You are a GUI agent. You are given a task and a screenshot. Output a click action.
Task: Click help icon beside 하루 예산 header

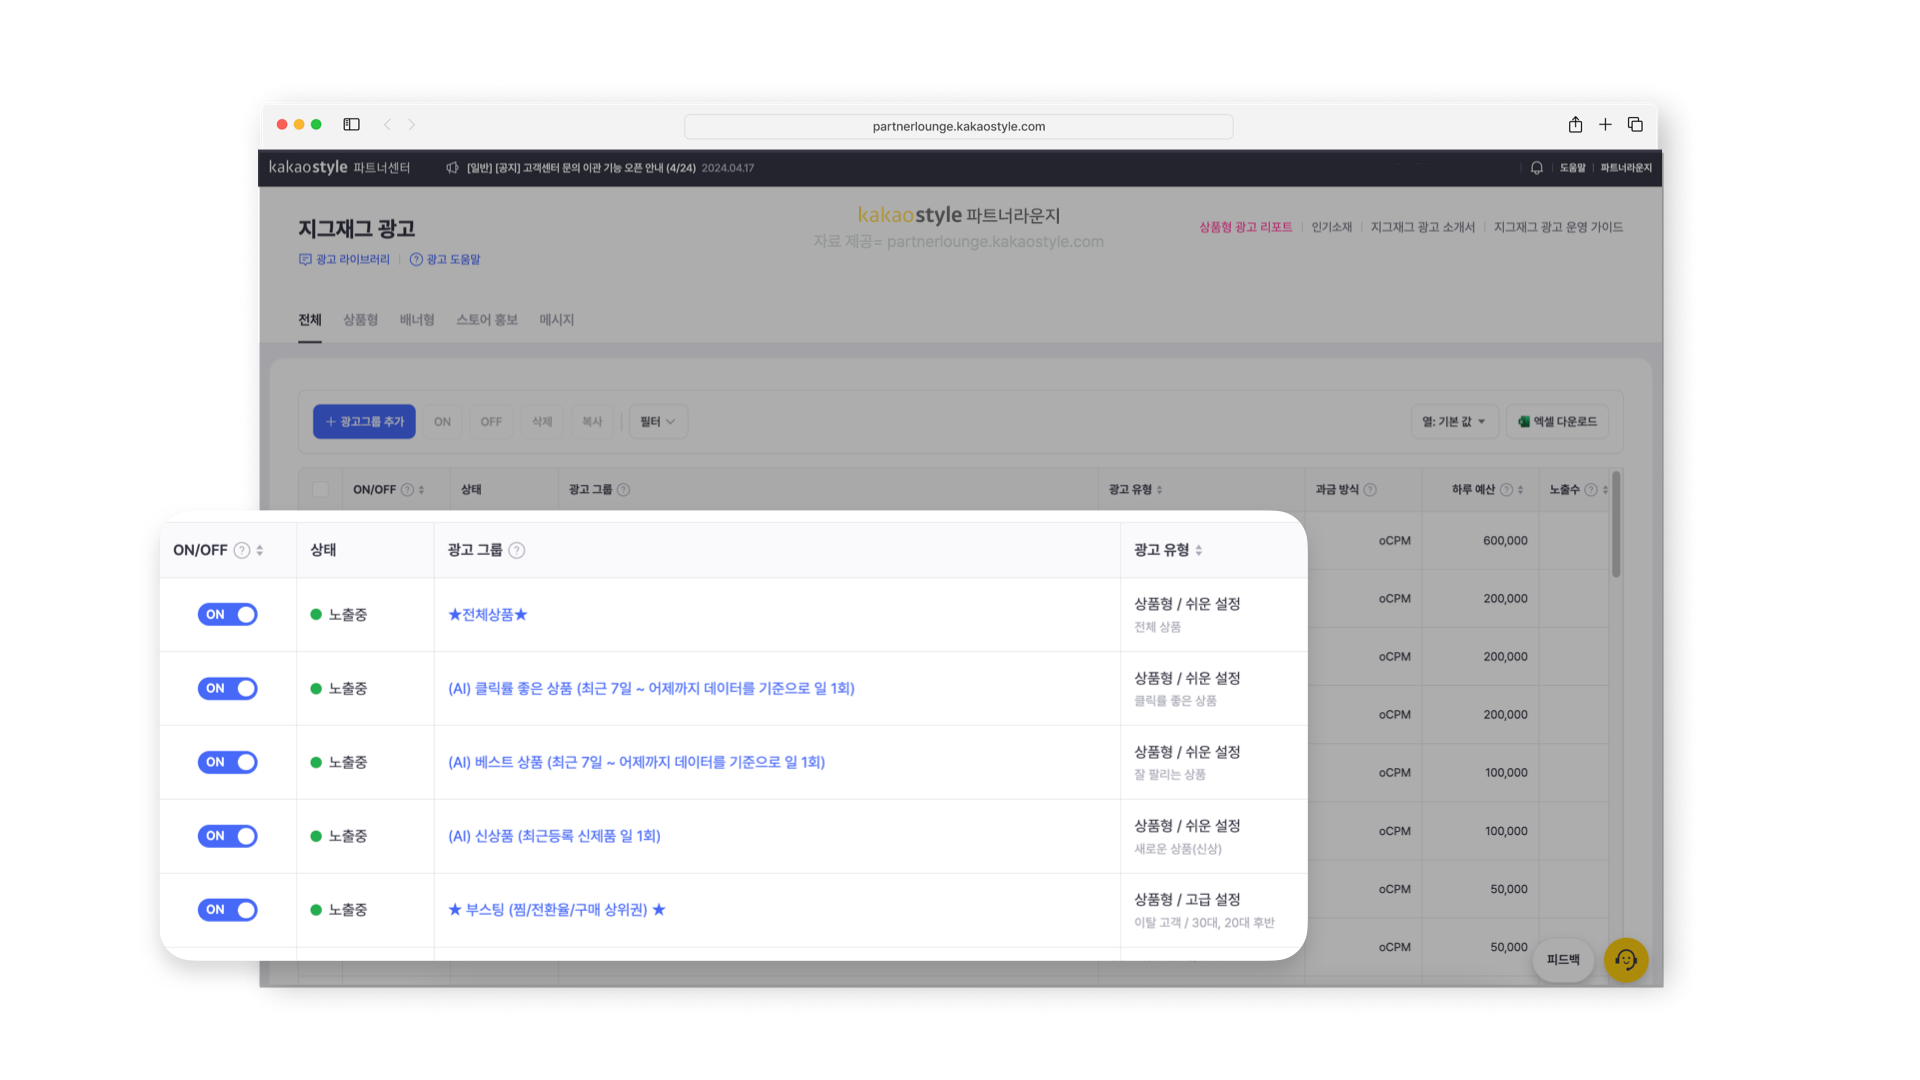[x=1506, y=490]
